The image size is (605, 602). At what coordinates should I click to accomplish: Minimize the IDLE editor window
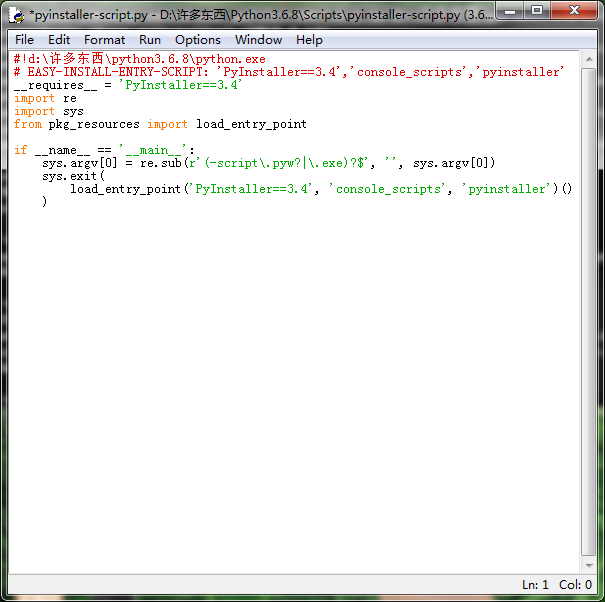pyautogui.click(x=510, y=11)
